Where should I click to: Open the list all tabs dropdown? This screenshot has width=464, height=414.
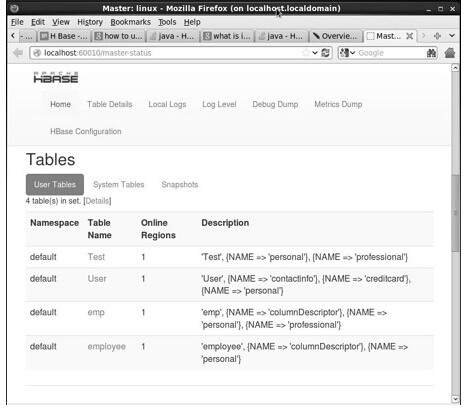click(452, 36)
